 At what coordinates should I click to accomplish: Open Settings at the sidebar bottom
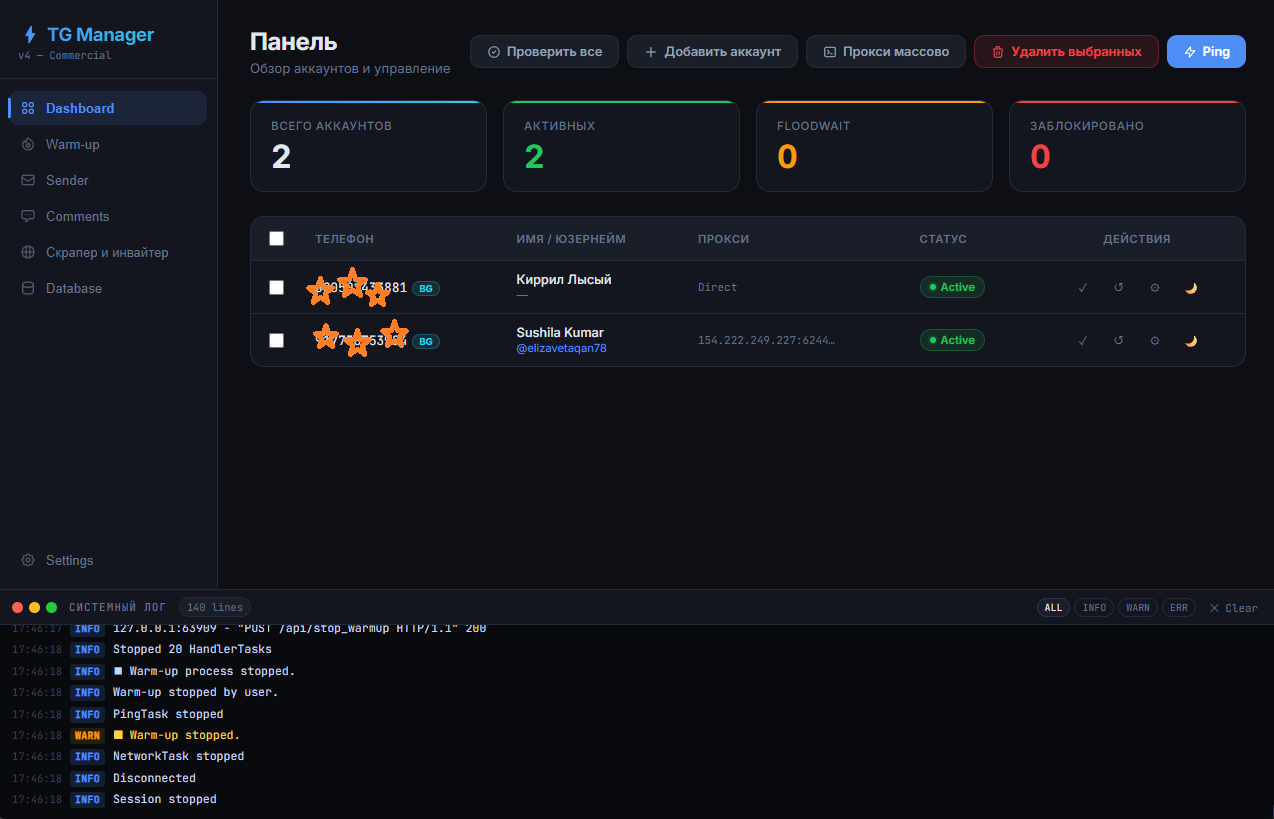click(x=69, y=560)
